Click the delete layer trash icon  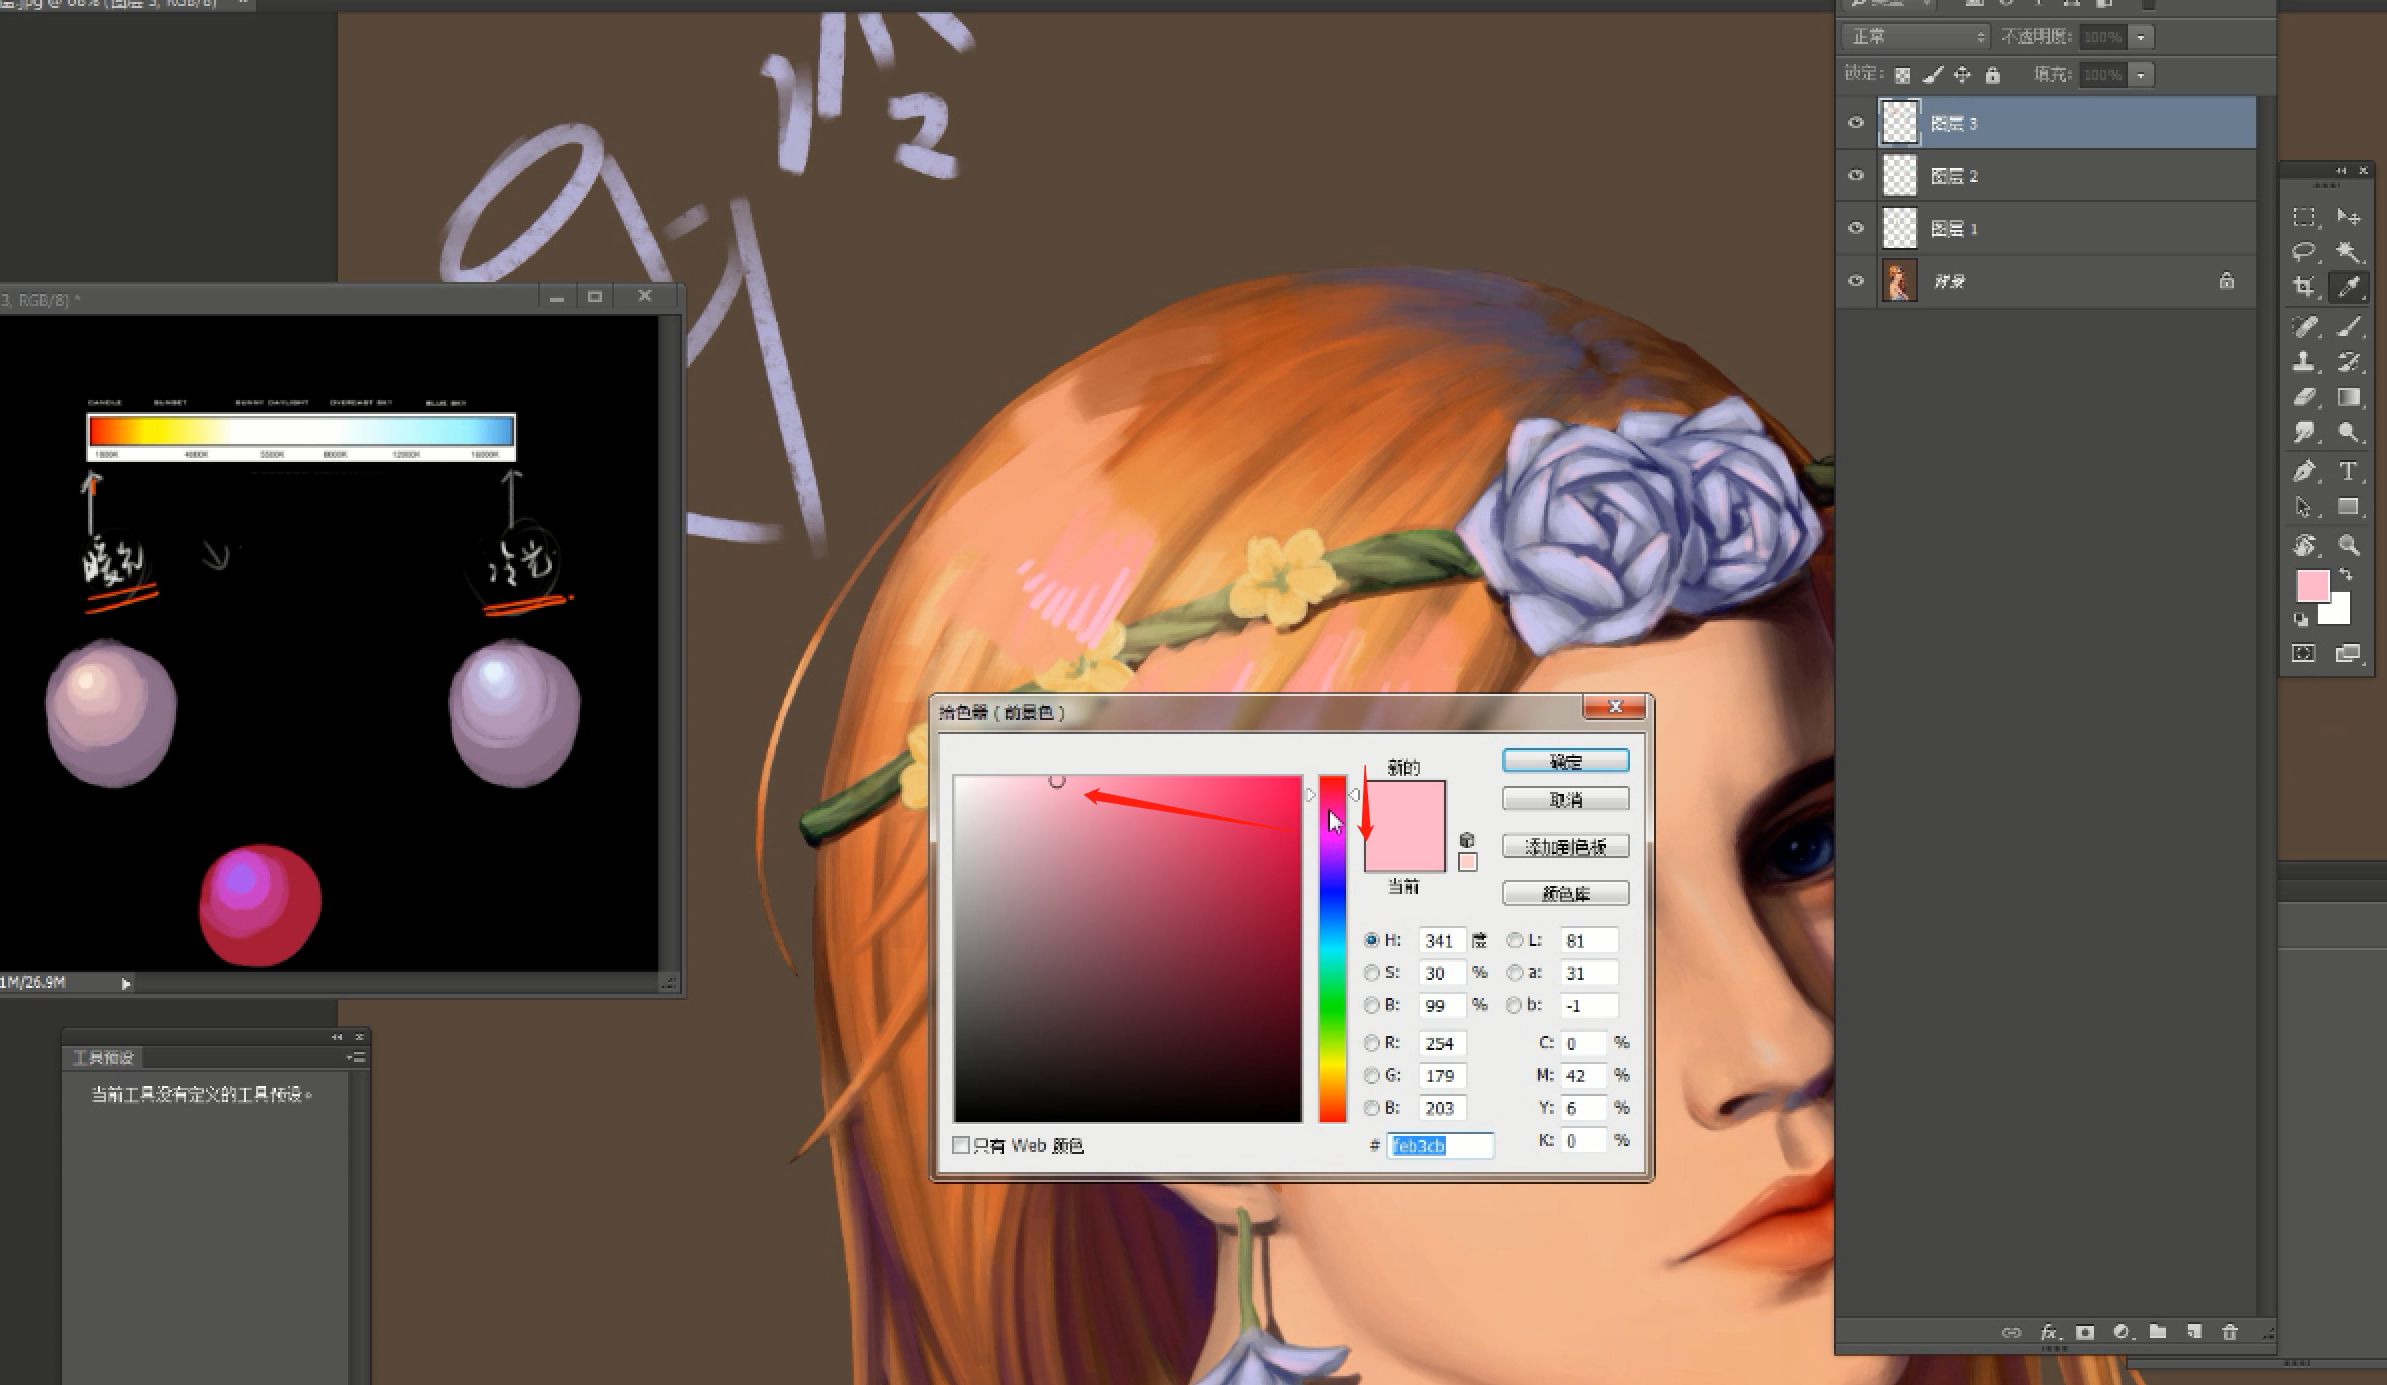2229,1332
